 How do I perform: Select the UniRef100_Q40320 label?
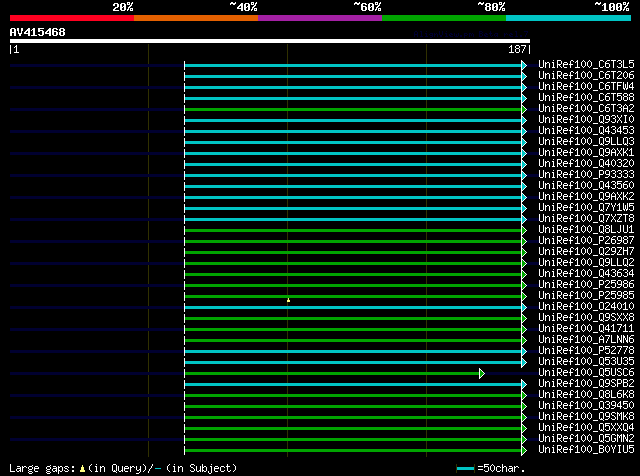(x=586, y=164)
